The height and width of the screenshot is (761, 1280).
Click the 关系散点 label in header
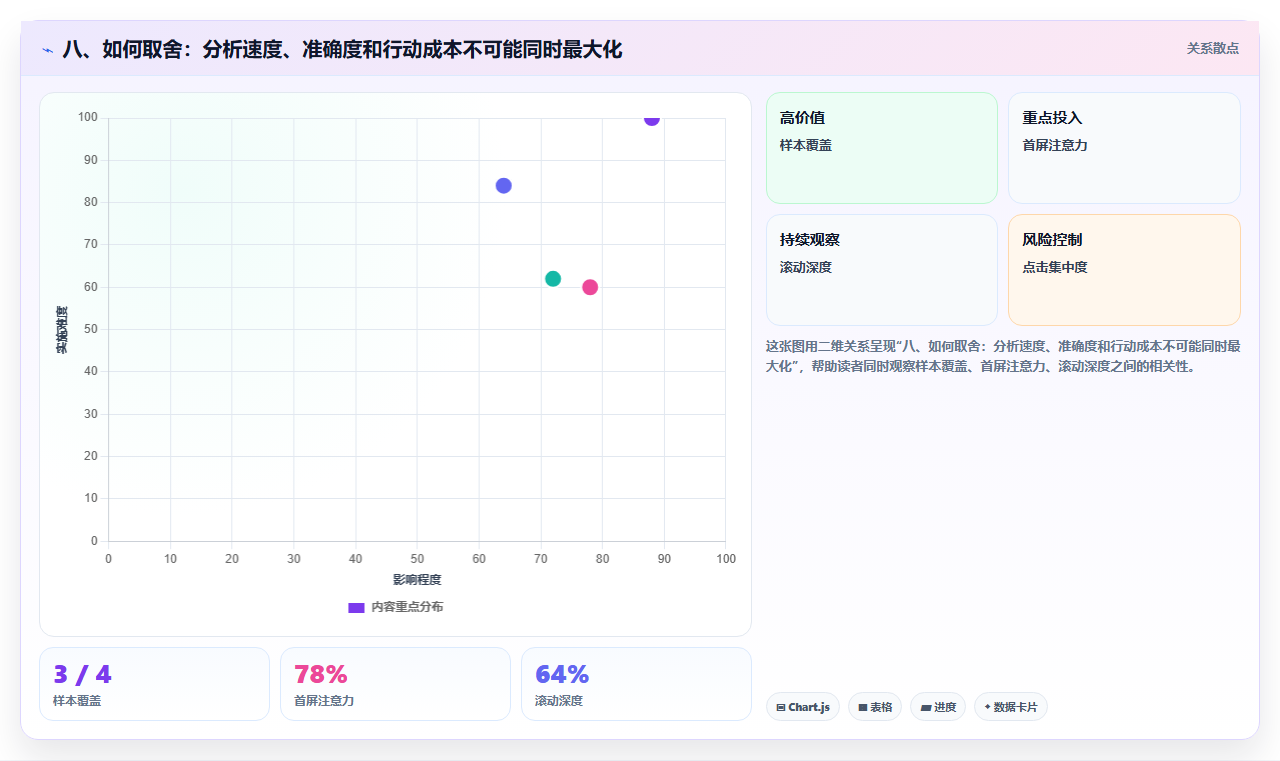point(1212,48)
